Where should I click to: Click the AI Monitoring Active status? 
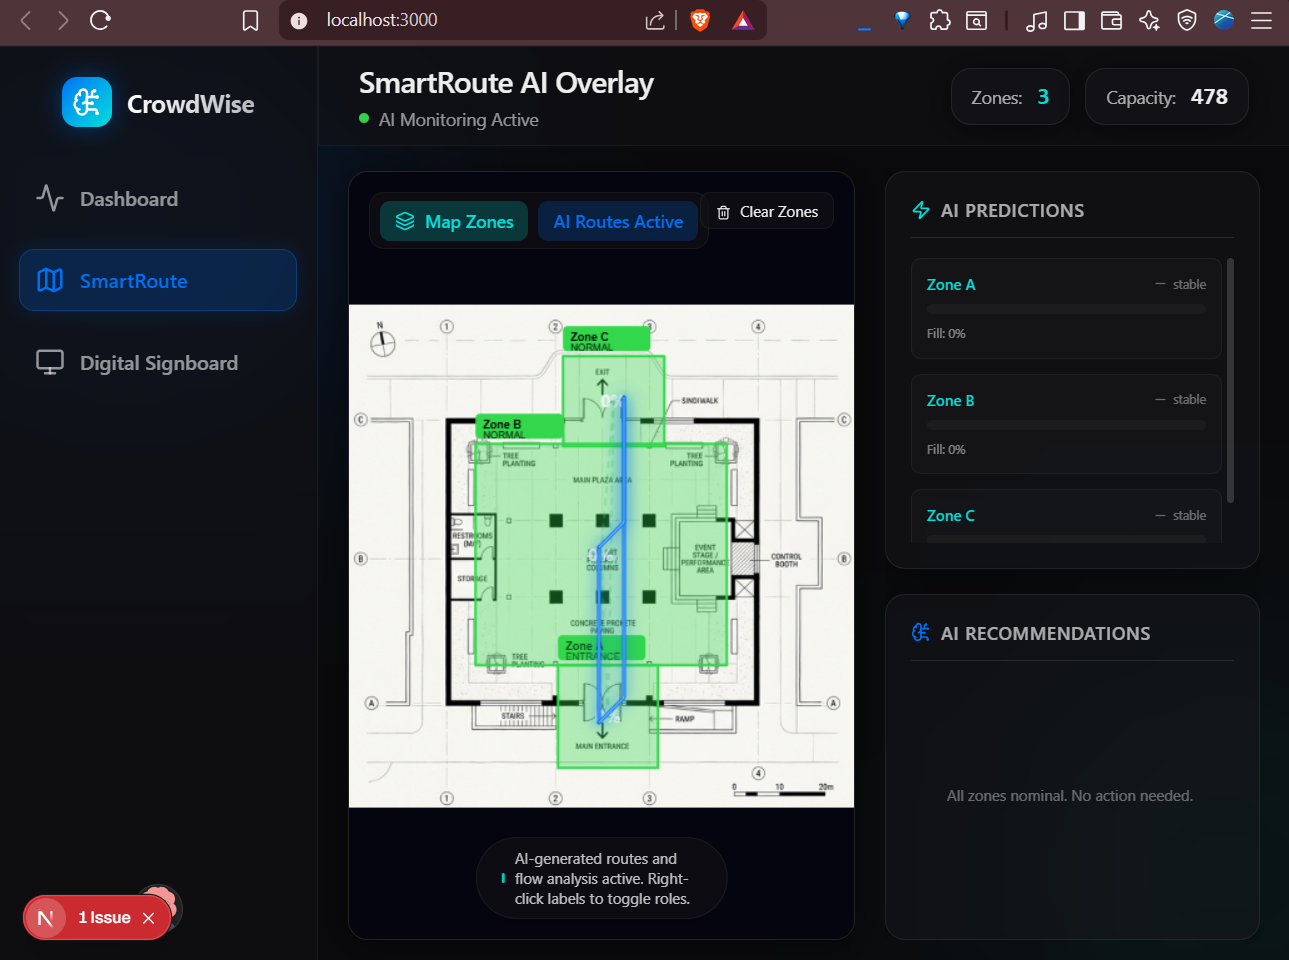(x=449, y=120)
